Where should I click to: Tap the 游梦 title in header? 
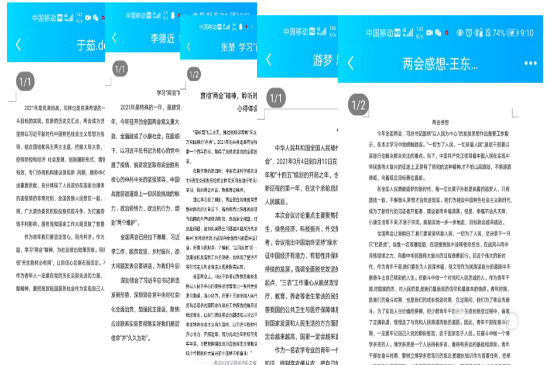[322, 61]
